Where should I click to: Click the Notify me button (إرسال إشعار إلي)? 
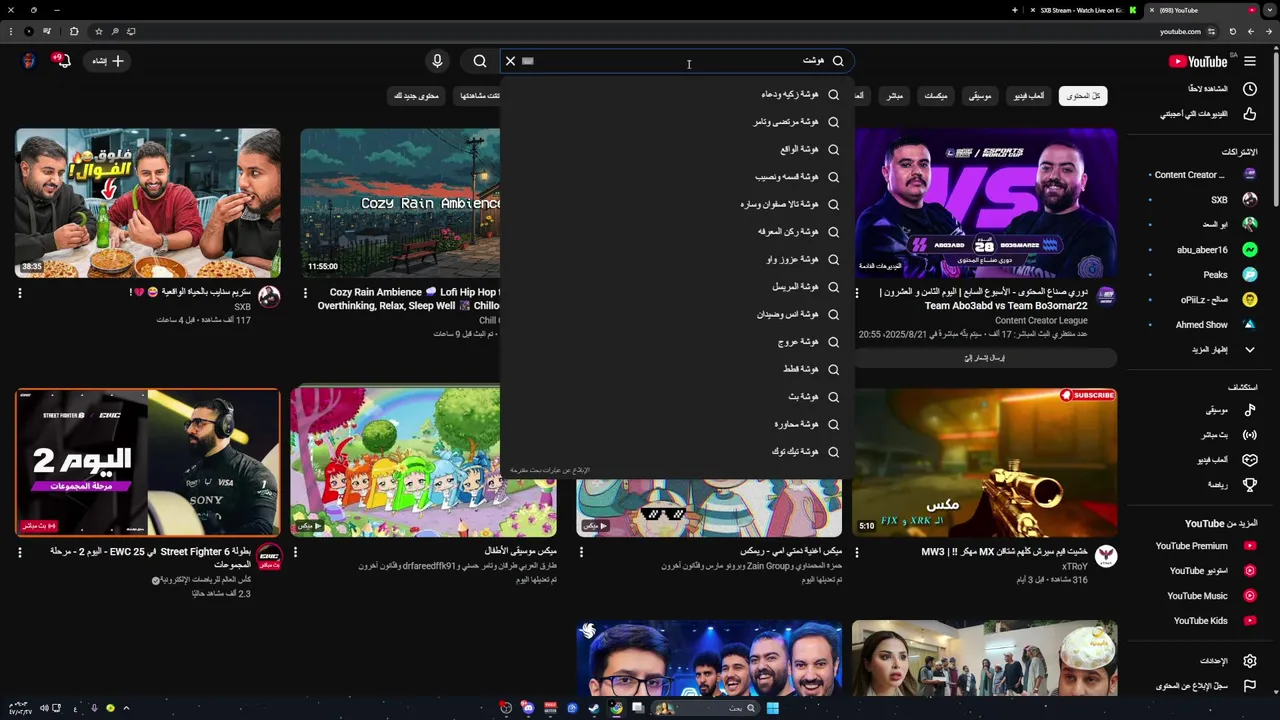[x=985, y=358]
